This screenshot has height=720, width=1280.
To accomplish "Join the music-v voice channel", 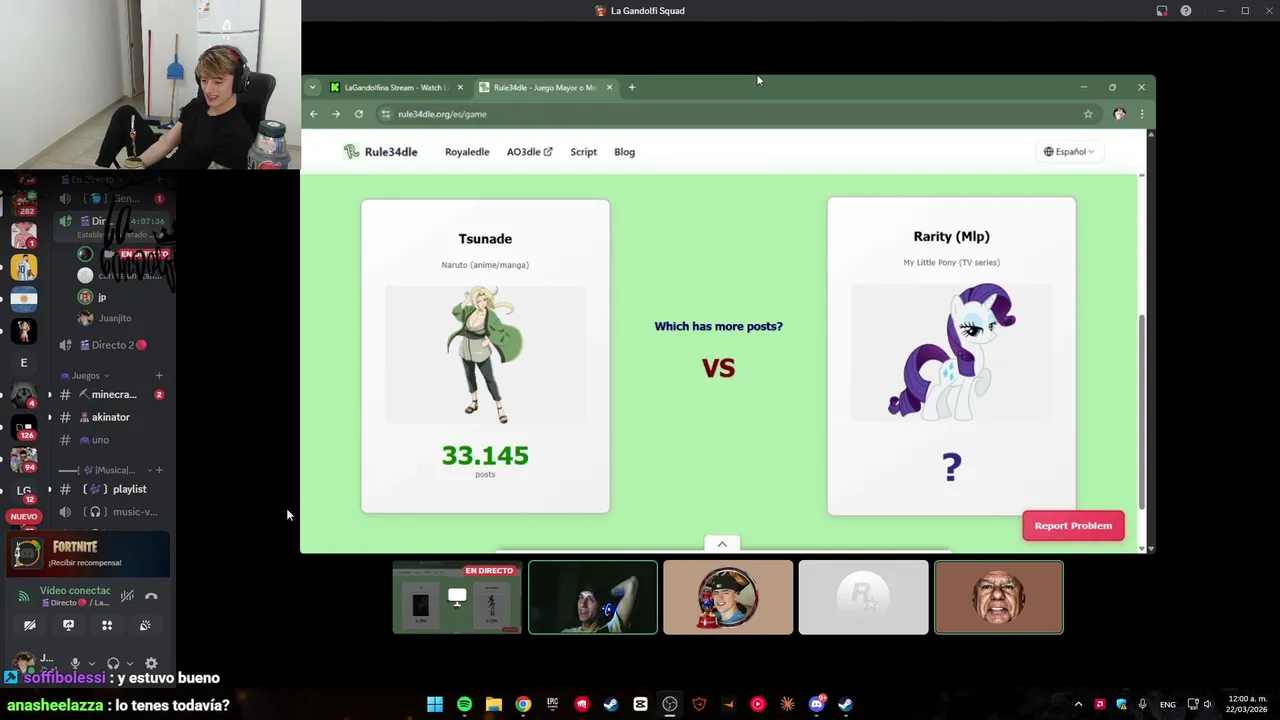I will pyautogui.click(x=110, y=512).
